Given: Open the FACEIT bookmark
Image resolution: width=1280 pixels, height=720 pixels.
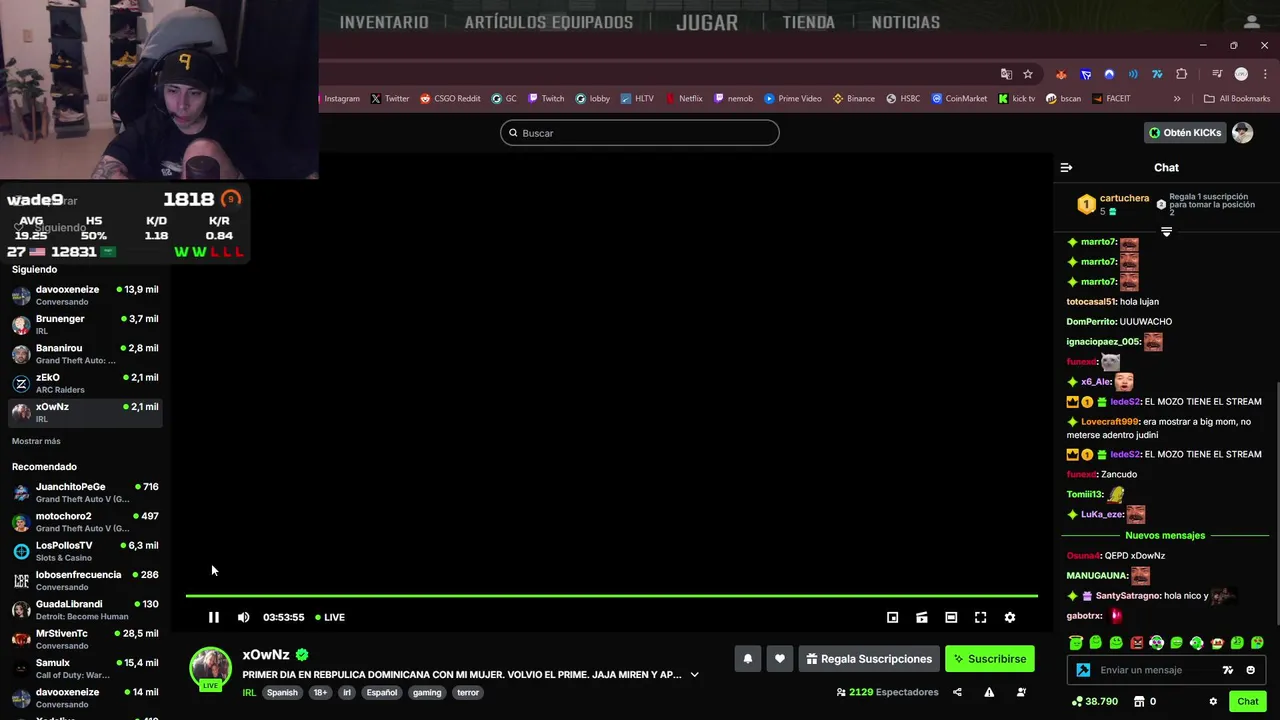Looking at the screenshot, I should tap(1111, 99).
